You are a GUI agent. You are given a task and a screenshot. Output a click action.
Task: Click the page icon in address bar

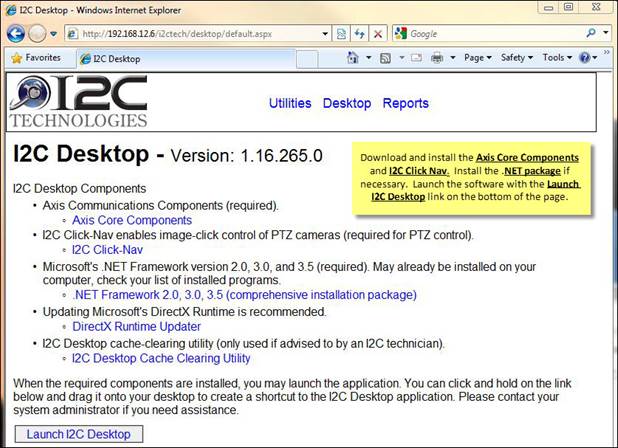73,34
